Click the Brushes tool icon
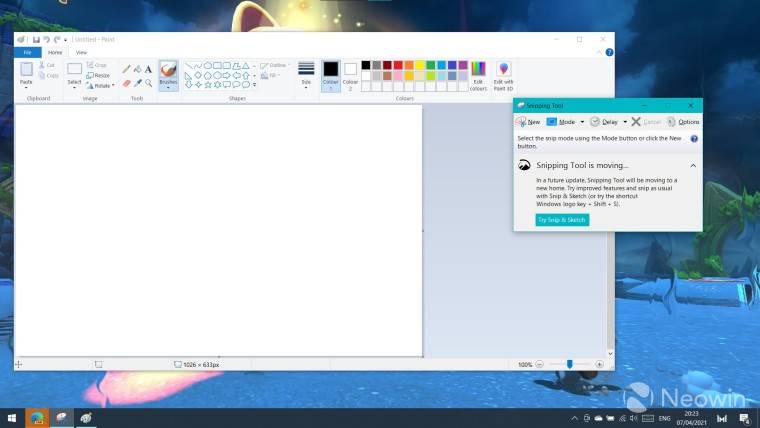 (168, 70)
